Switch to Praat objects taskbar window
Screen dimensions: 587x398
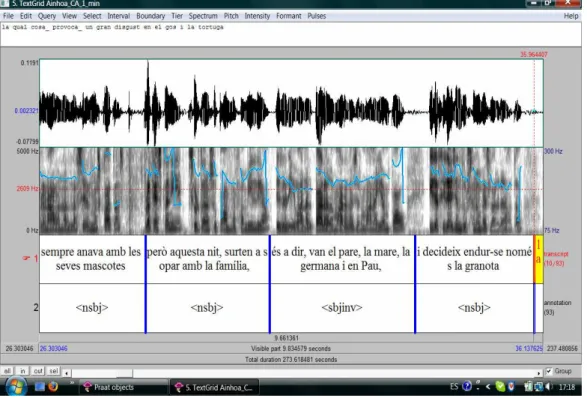[124, 388]
